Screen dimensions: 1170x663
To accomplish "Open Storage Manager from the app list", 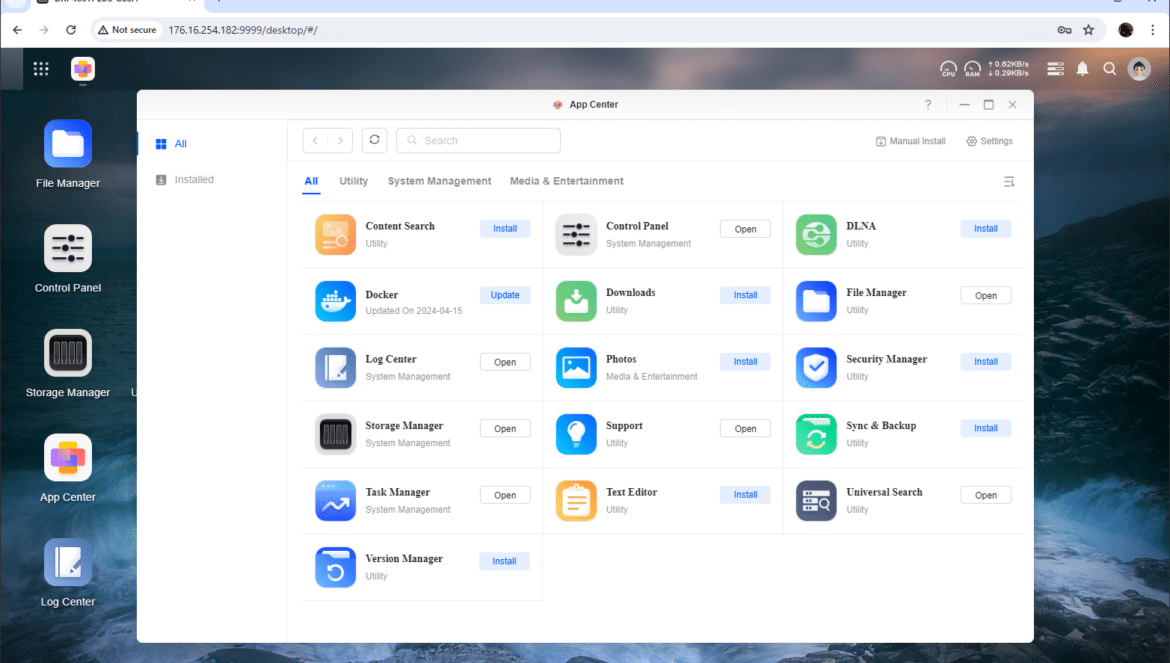I will (x=505, y=429).
